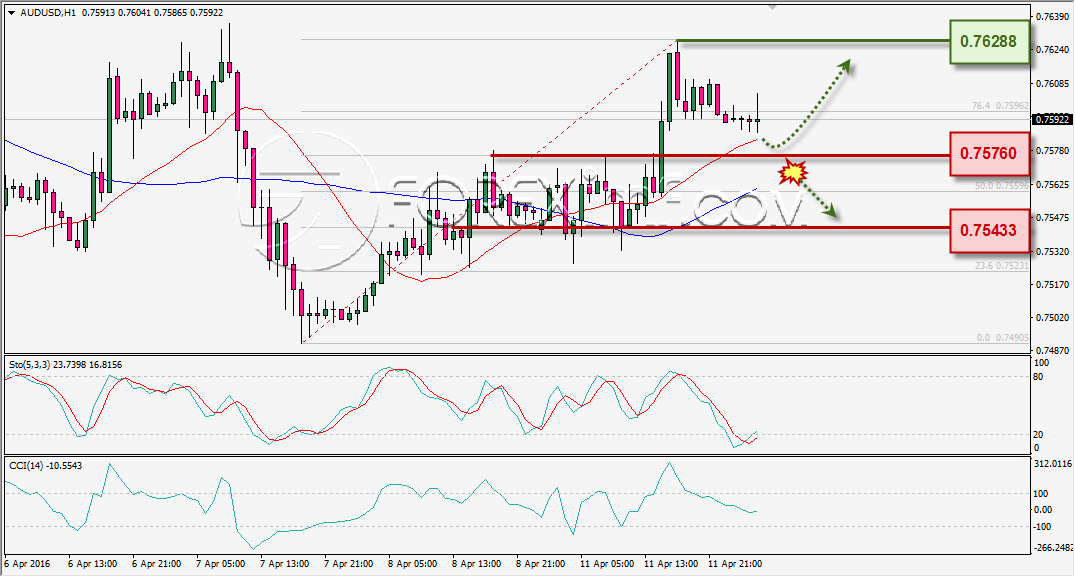The width and height of the screenshot is (1075, 577).
Task: Click the 7 Apr 13:00 time label
Action: point(285,564)
